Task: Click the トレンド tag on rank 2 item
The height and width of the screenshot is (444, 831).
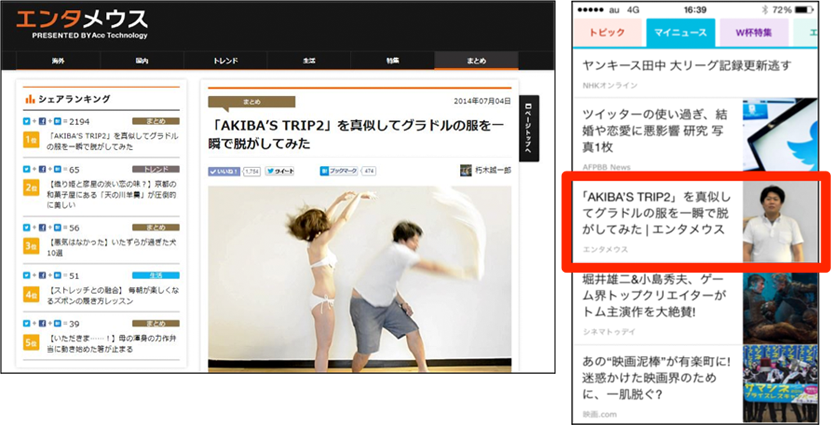Action: [156, 170]
